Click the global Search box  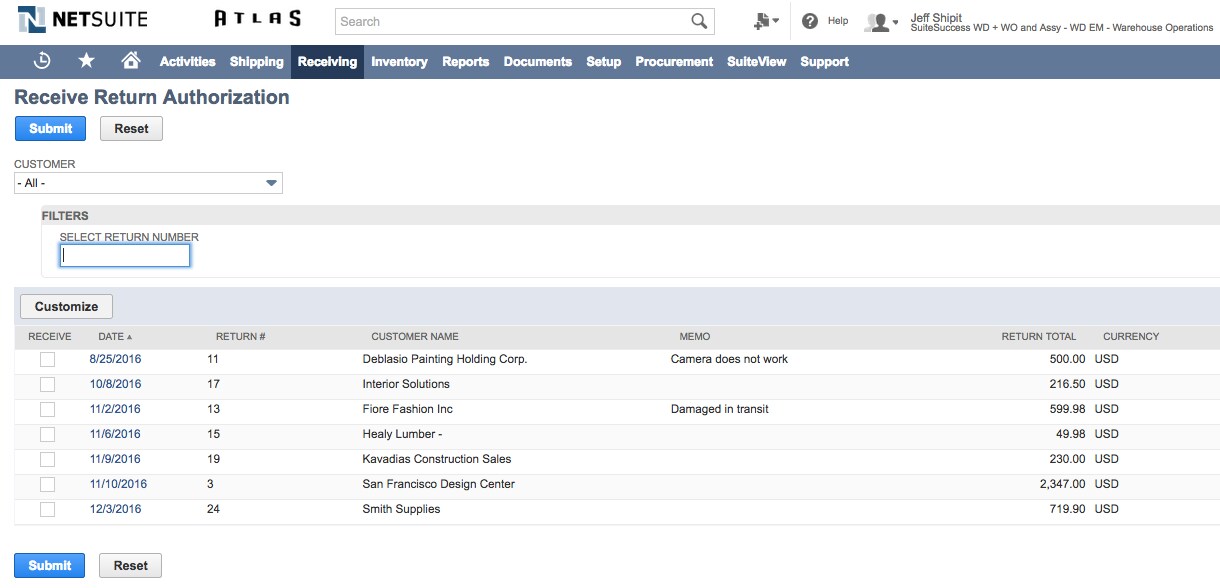coord(512,21)
